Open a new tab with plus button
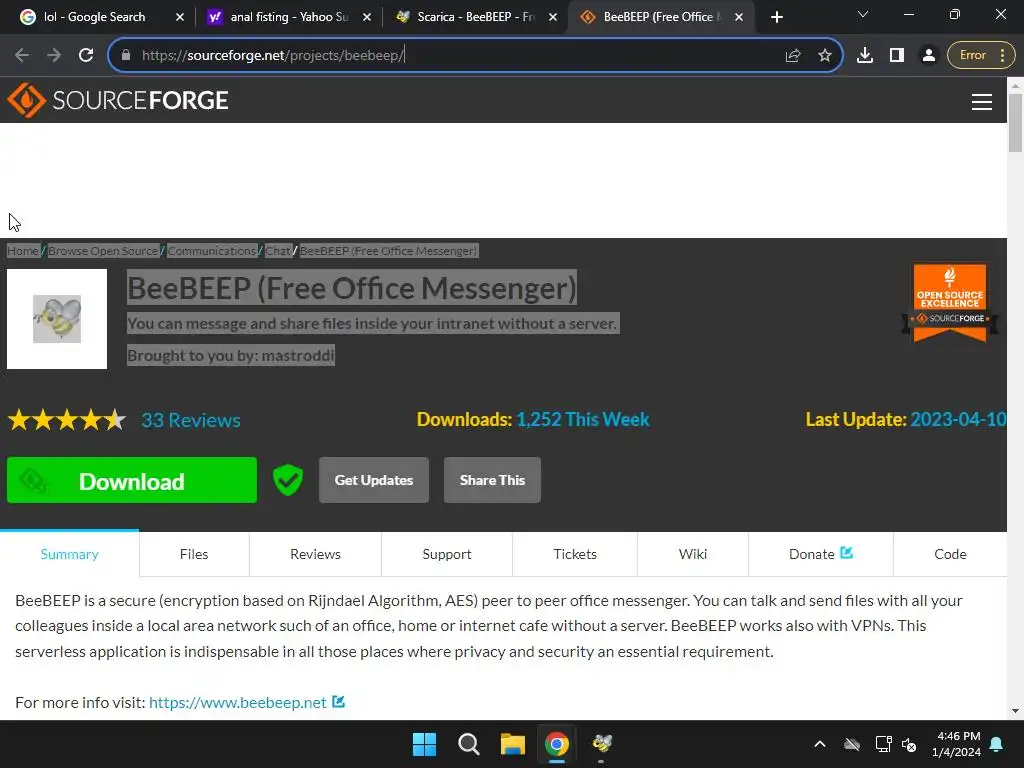The height and width of the screenshot is (768, 1024). (x=776, y=17)
